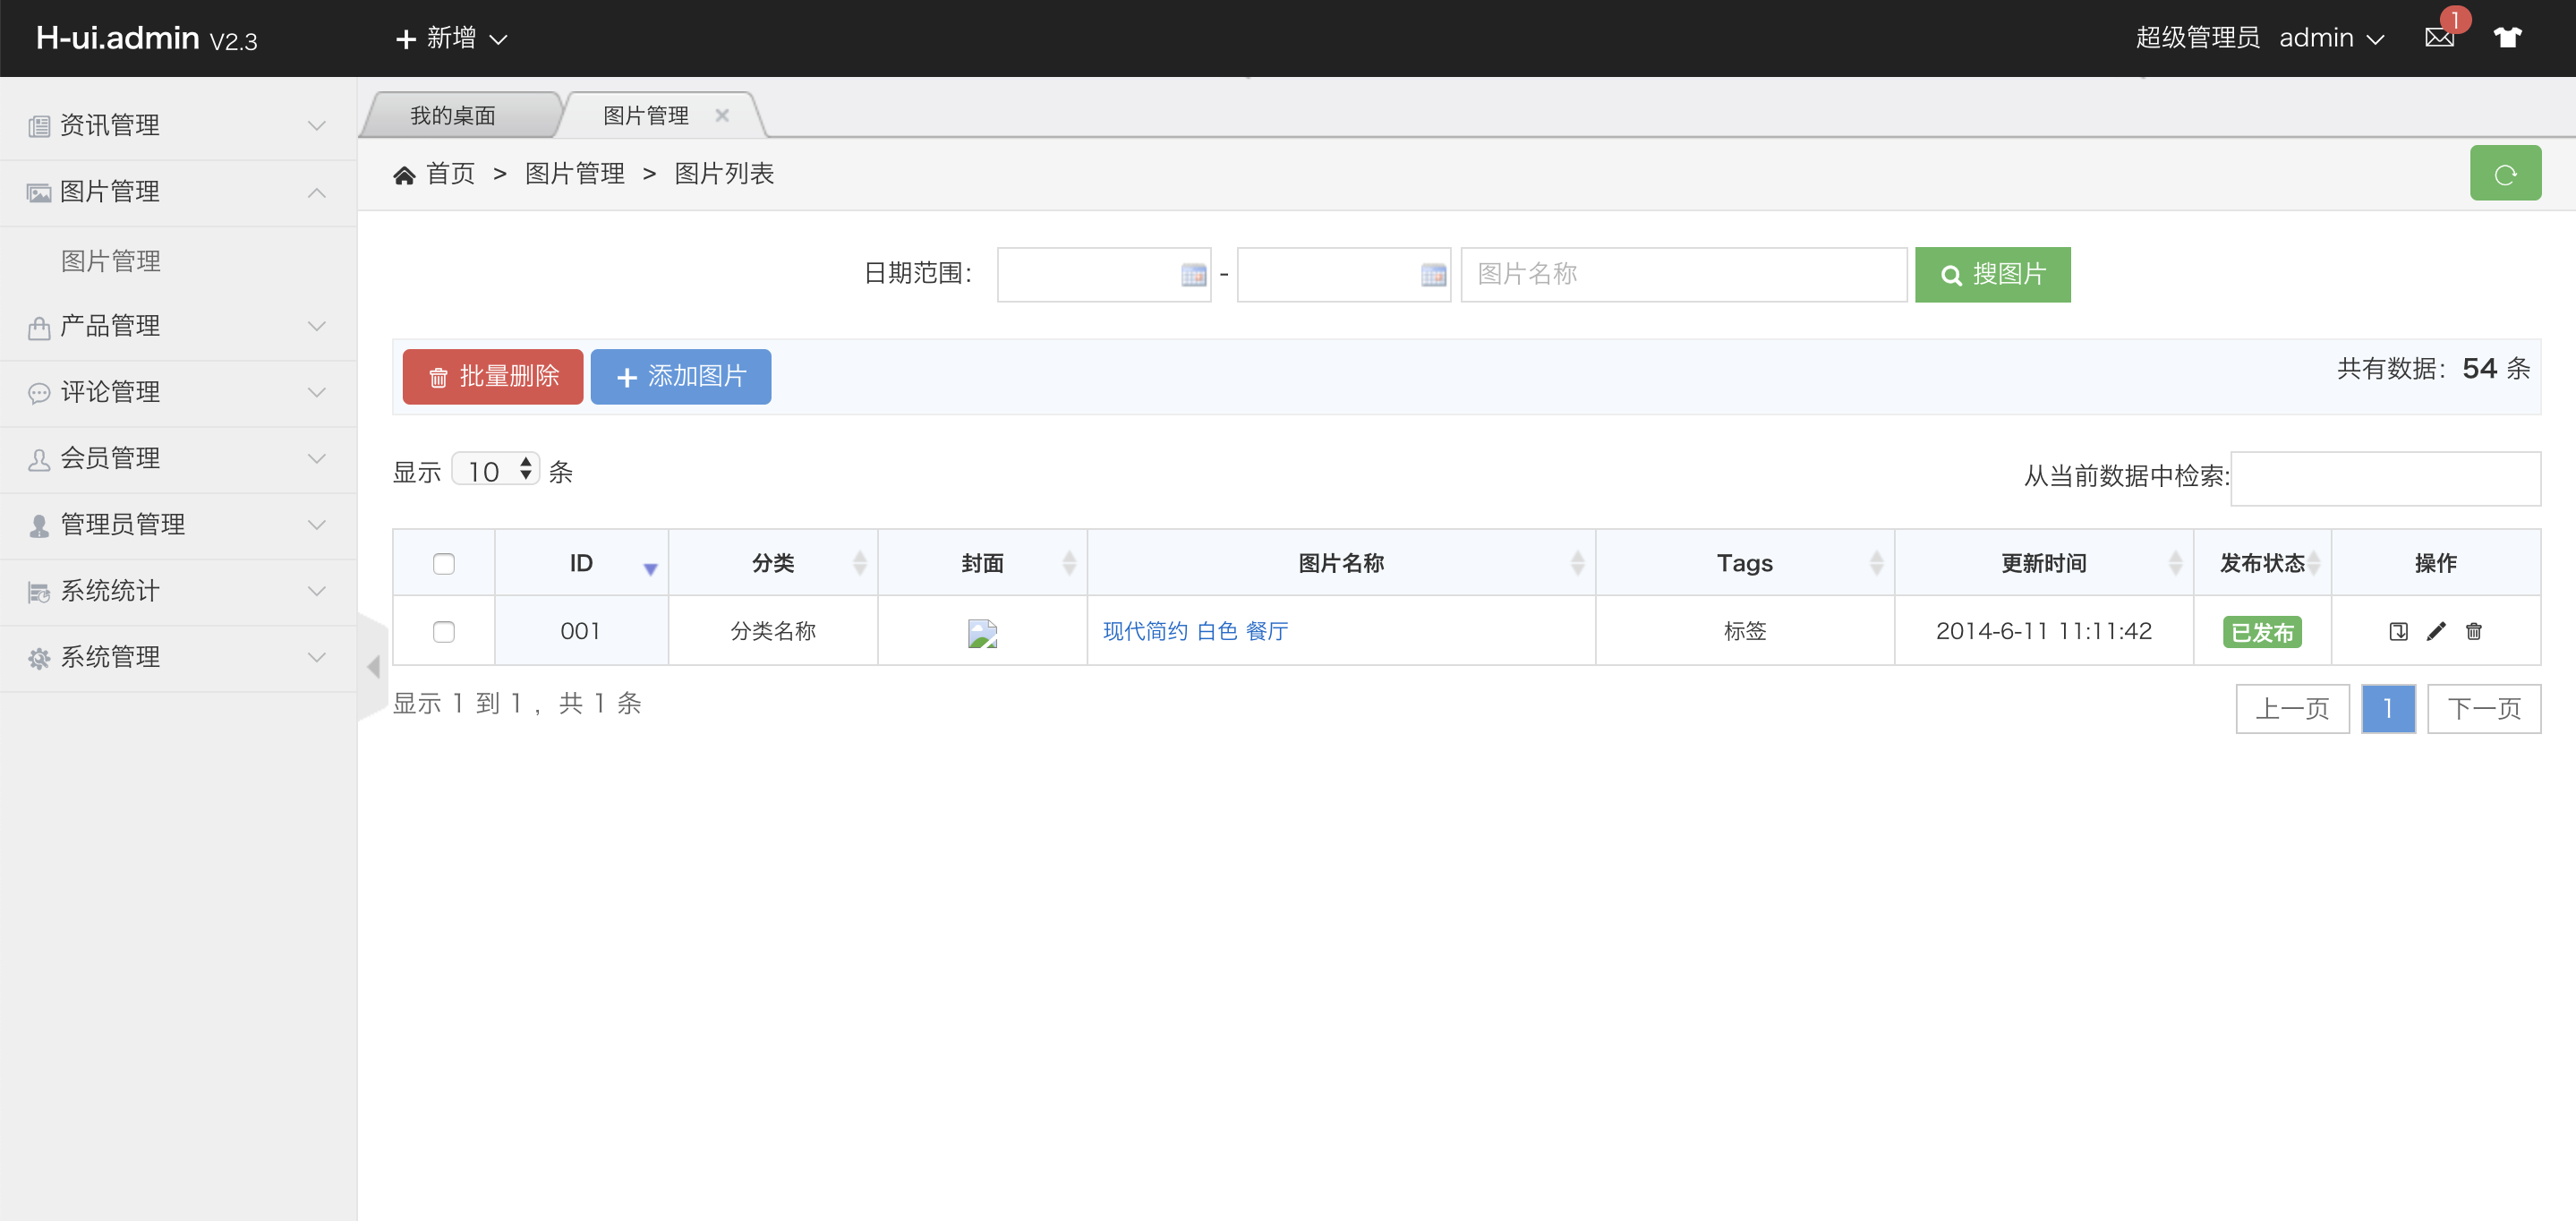
Task: Click the move/export icon in the operations column
Action: coord(2398,631)
